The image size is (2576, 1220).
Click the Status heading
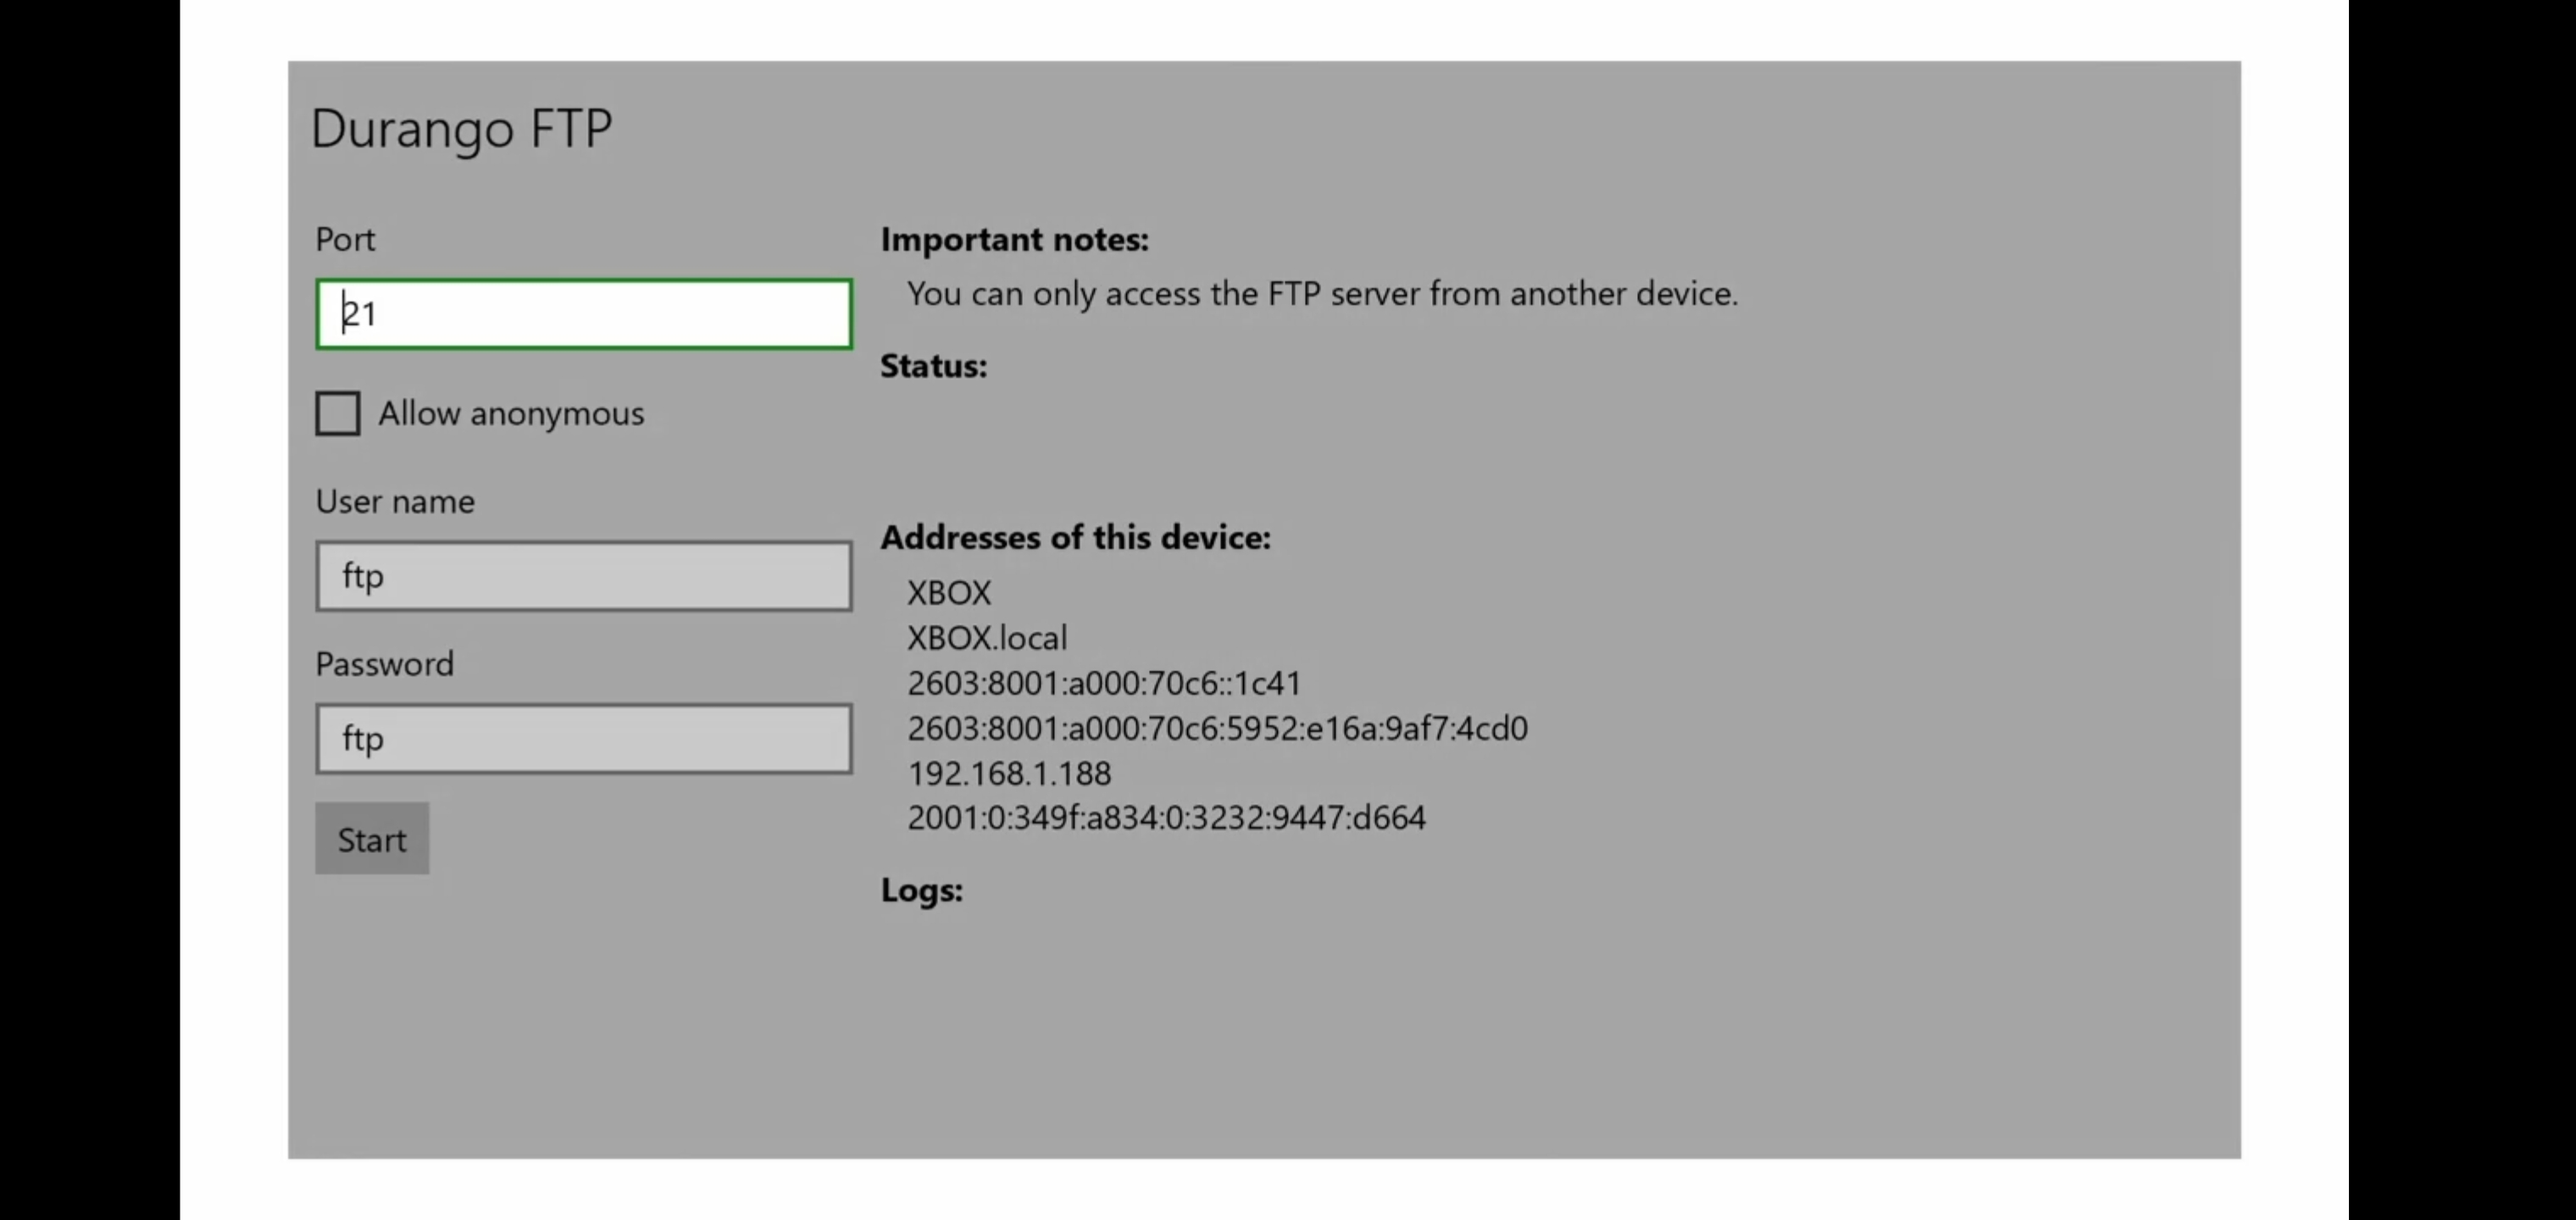[x=934, y=366]
